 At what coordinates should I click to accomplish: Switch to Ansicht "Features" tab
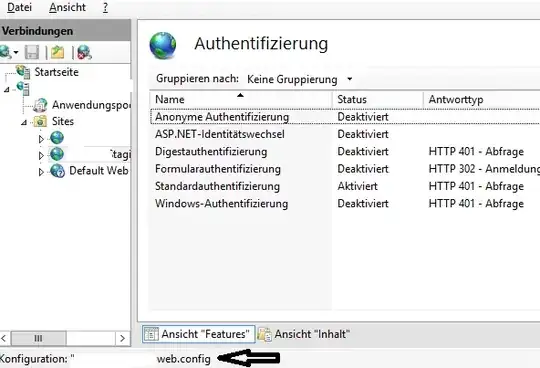[198, 334]
